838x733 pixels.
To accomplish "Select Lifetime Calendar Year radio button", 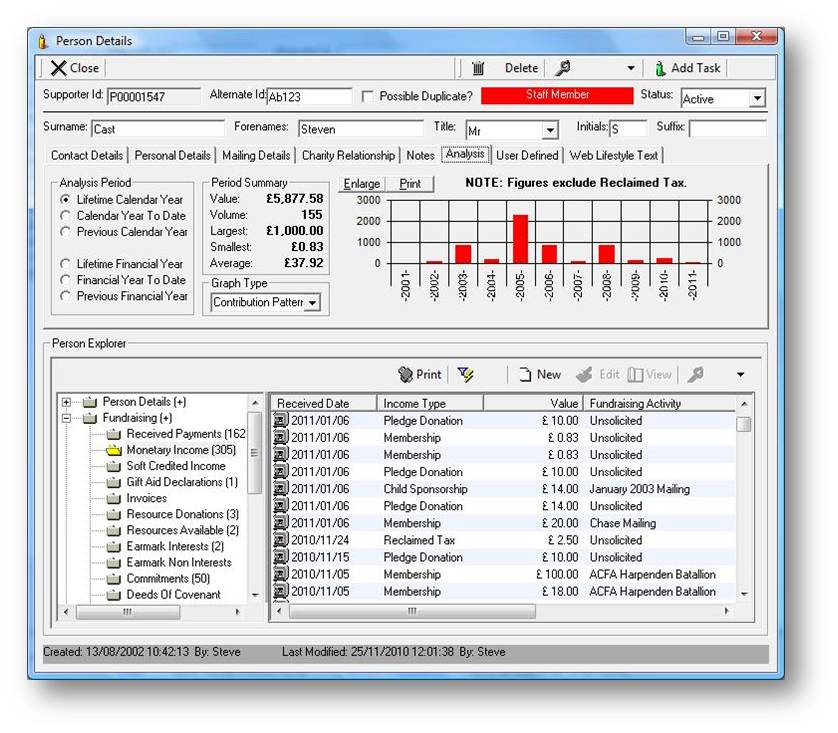I will [65, 199].
